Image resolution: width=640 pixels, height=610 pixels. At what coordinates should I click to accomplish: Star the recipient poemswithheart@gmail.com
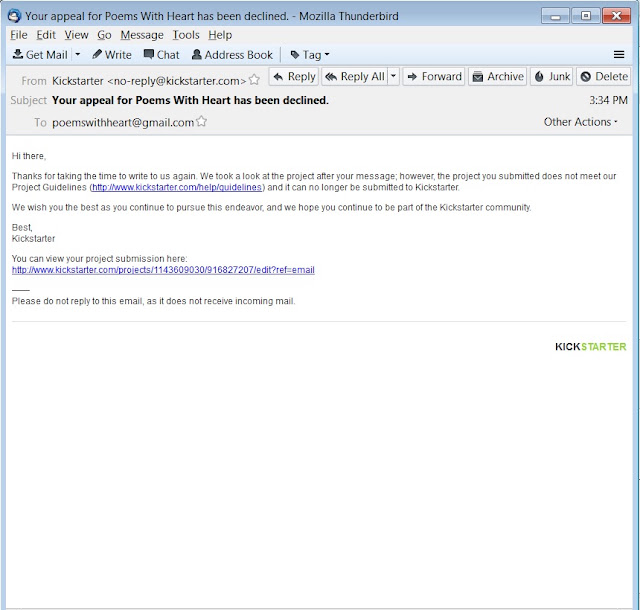coord(201,121)
